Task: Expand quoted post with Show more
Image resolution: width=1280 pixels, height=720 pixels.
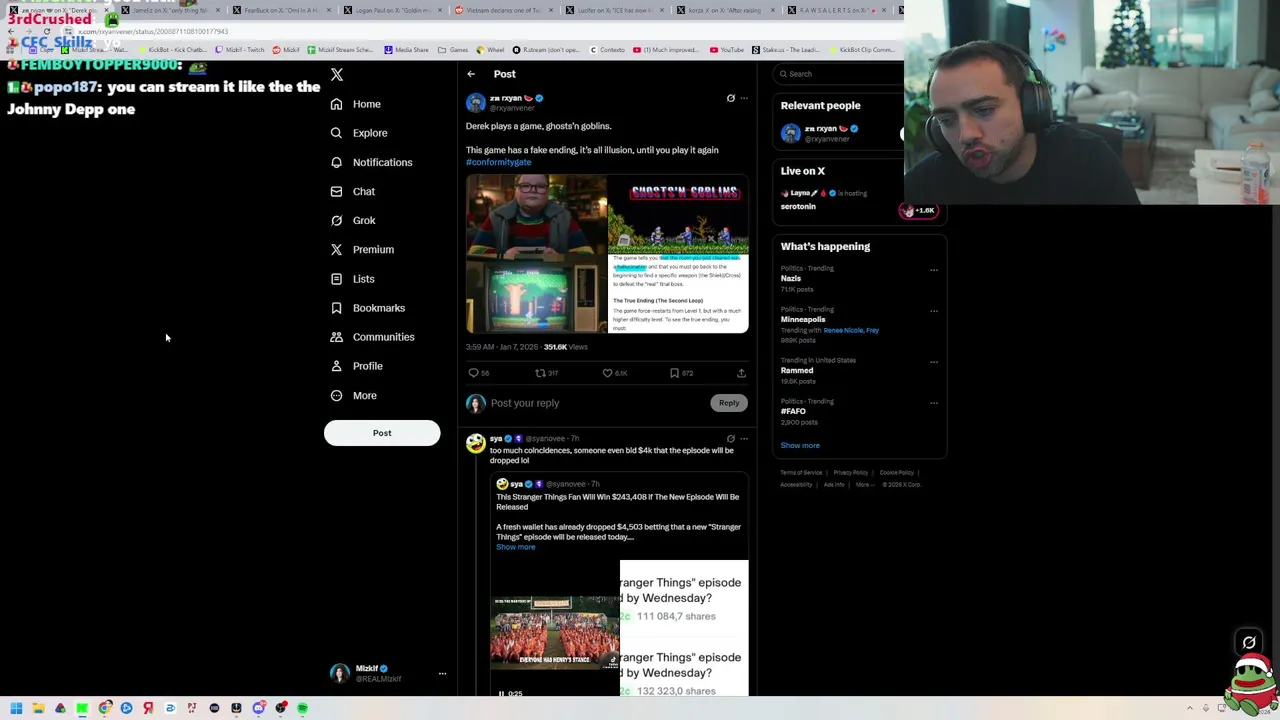Action: coord(516,547)
